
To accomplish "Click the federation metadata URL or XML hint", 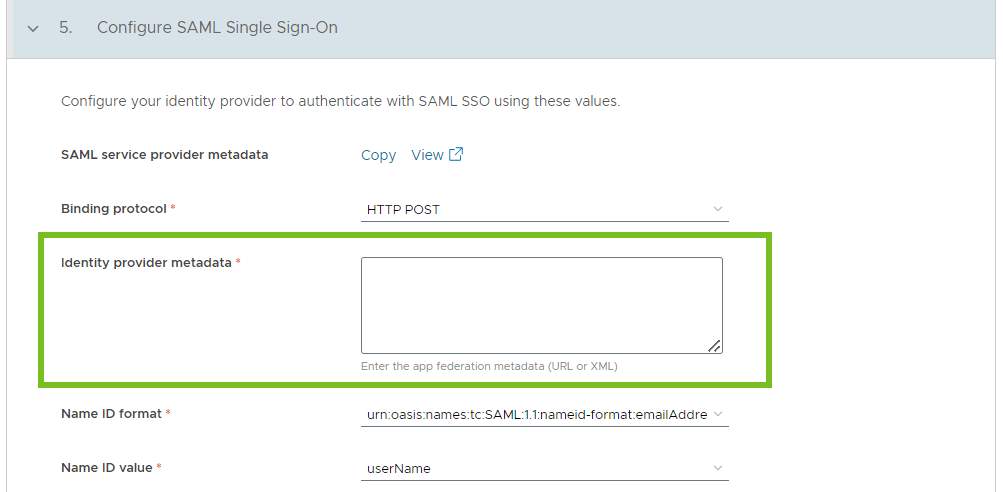I will point(489,367).
